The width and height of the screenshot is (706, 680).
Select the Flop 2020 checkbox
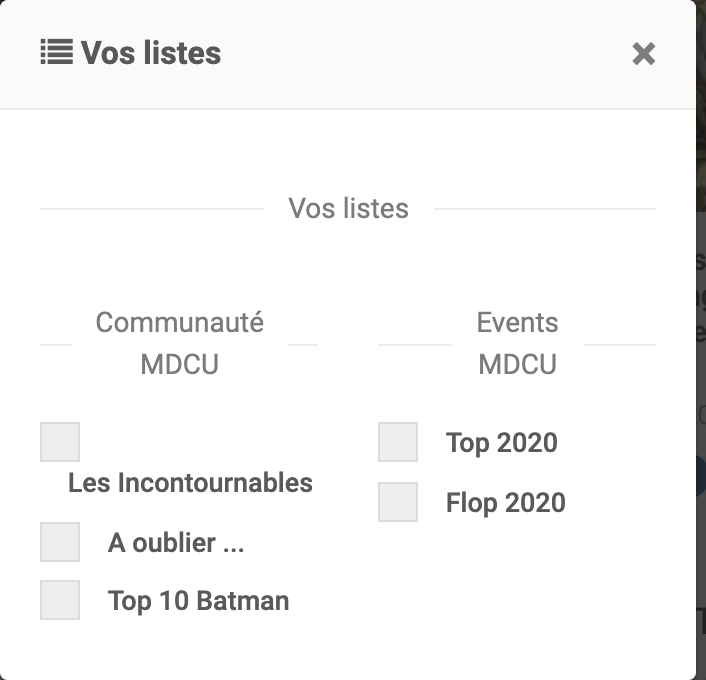398,502
